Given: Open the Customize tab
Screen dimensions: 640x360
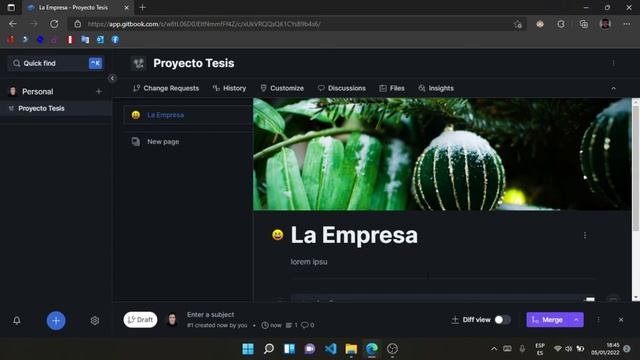Looking at the screenshot, I should 282,88.
